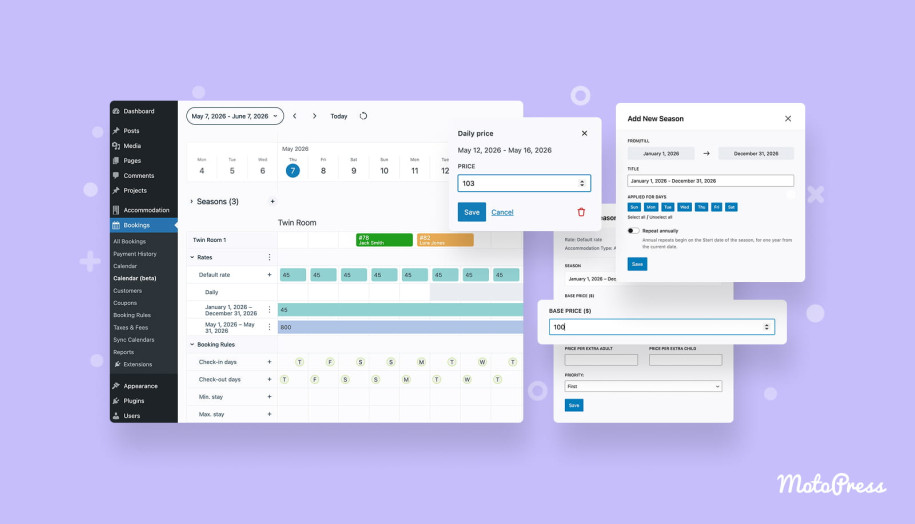Image resolution: width=915 pixels, height=524 pixels.
Task: Open the date range dropdown
Action: point(235,116)
